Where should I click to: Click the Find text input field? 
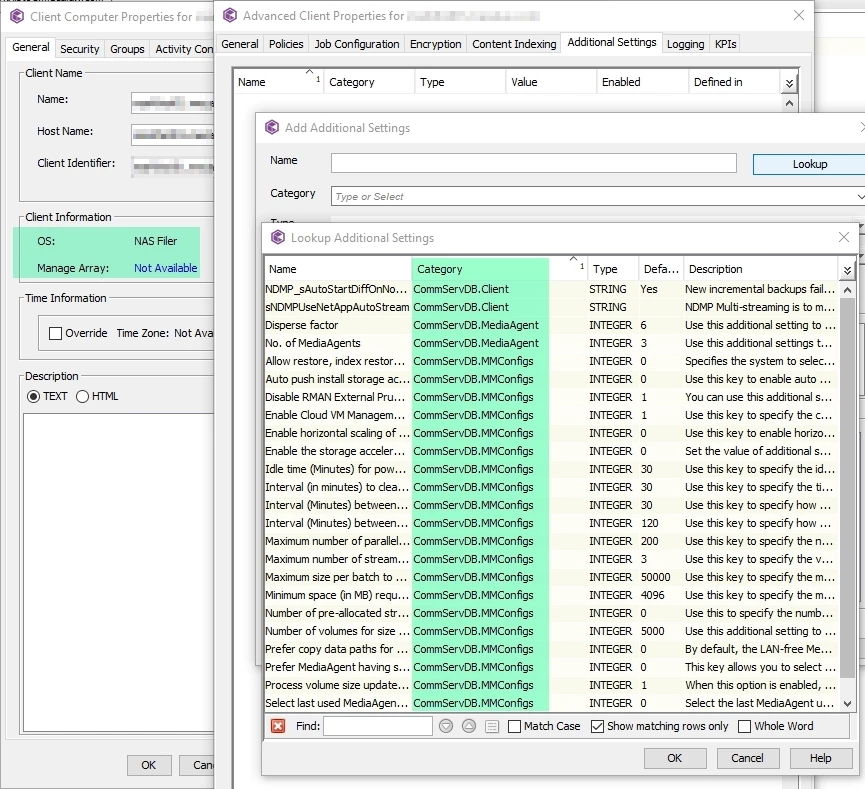[377, 726]
